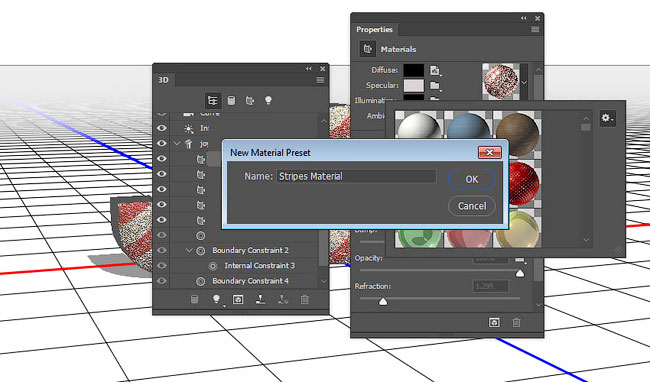Open the Properties panel flyout menu
Image resolution: width=650 pixels, height=382 pixels.
point(535,29)
